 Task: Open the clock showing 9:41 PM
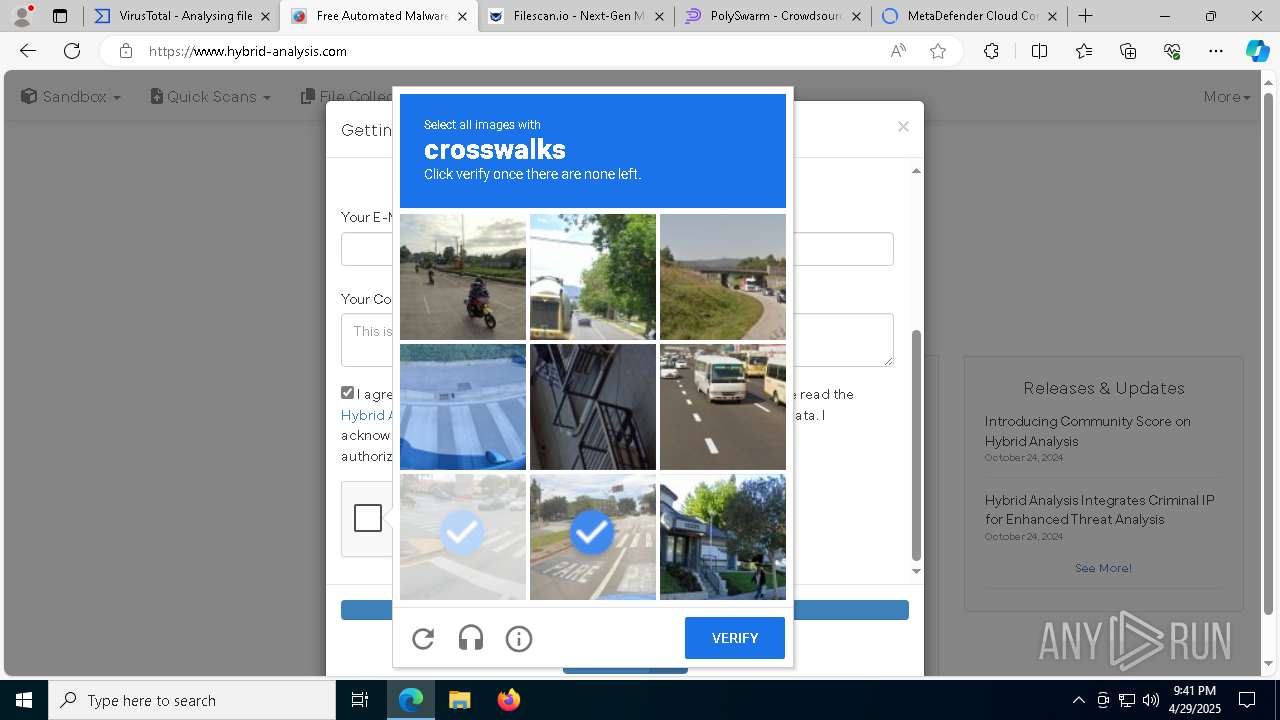pos(1195,700)
